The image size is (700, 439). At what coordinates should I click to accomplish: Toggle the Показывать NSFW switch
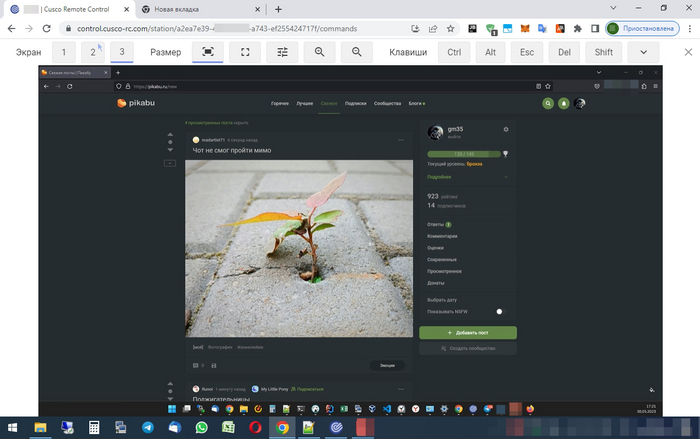pyautogui.click(x=500, y=312)
